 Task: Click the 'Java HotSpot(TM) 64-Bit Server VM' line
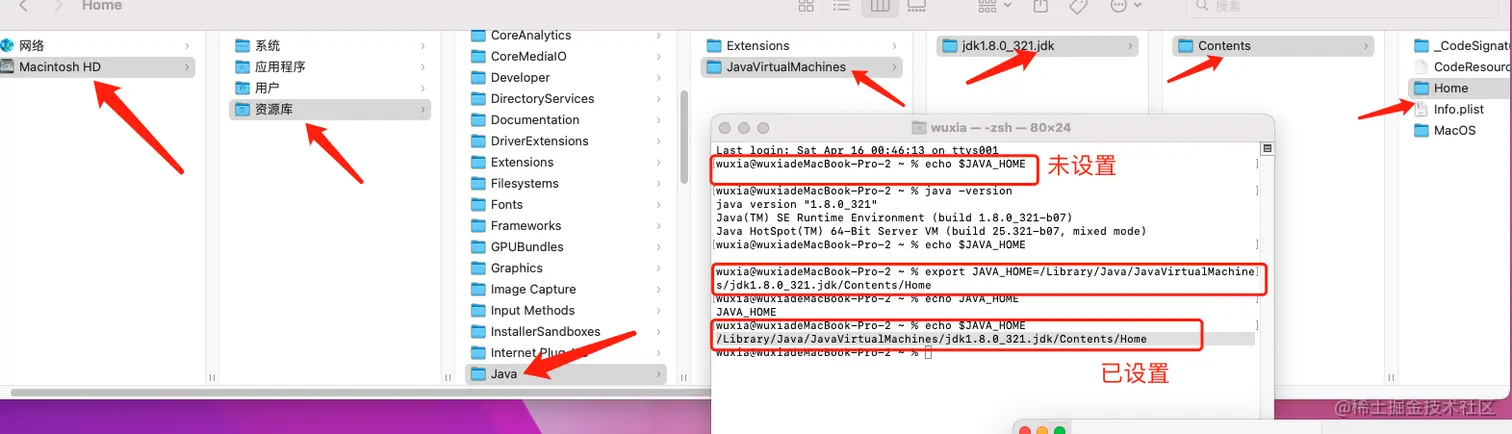pyautogui.click(x=931, y=231)
